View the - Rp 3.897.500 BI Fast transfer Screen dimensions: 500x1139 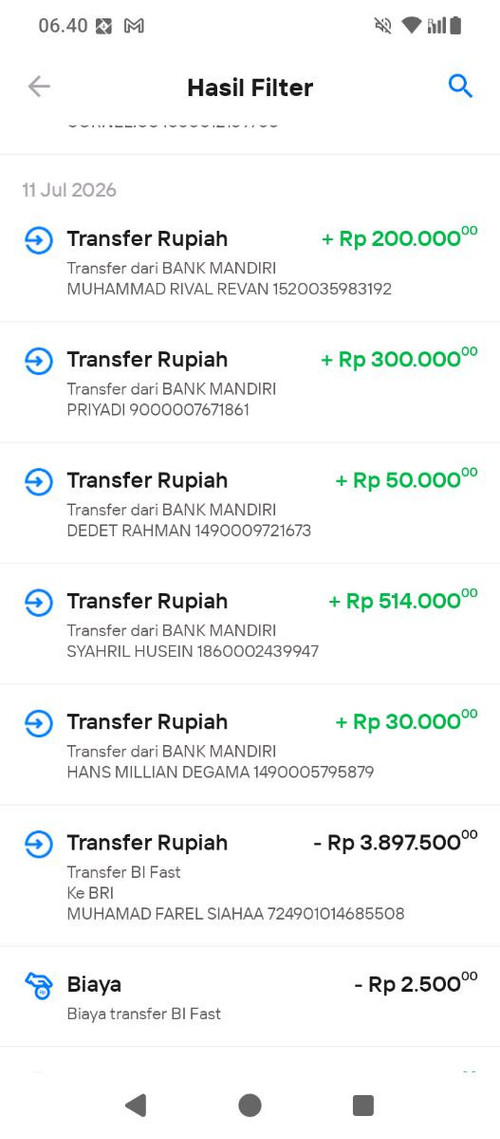point(250,875)
